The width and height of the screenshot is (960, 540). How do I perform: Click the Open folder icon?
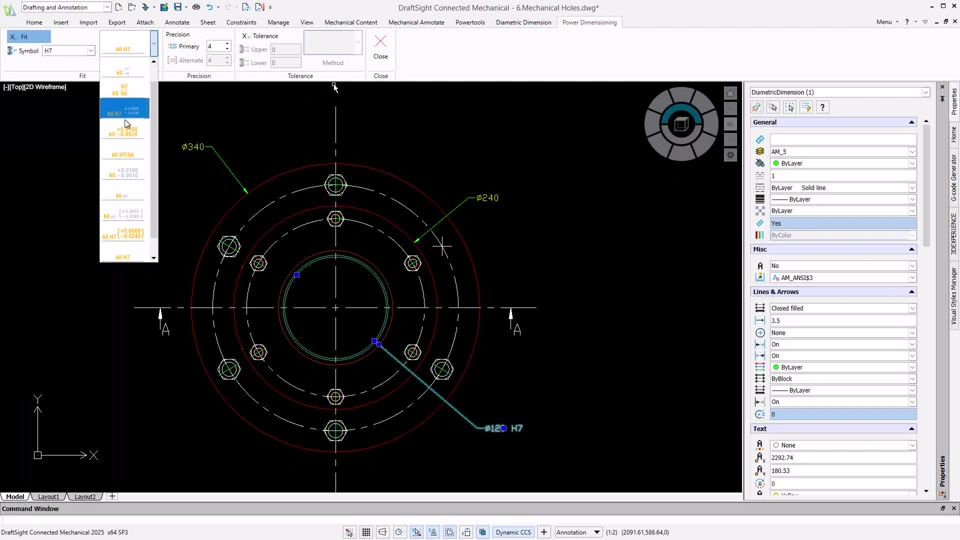tap(132, 7)
